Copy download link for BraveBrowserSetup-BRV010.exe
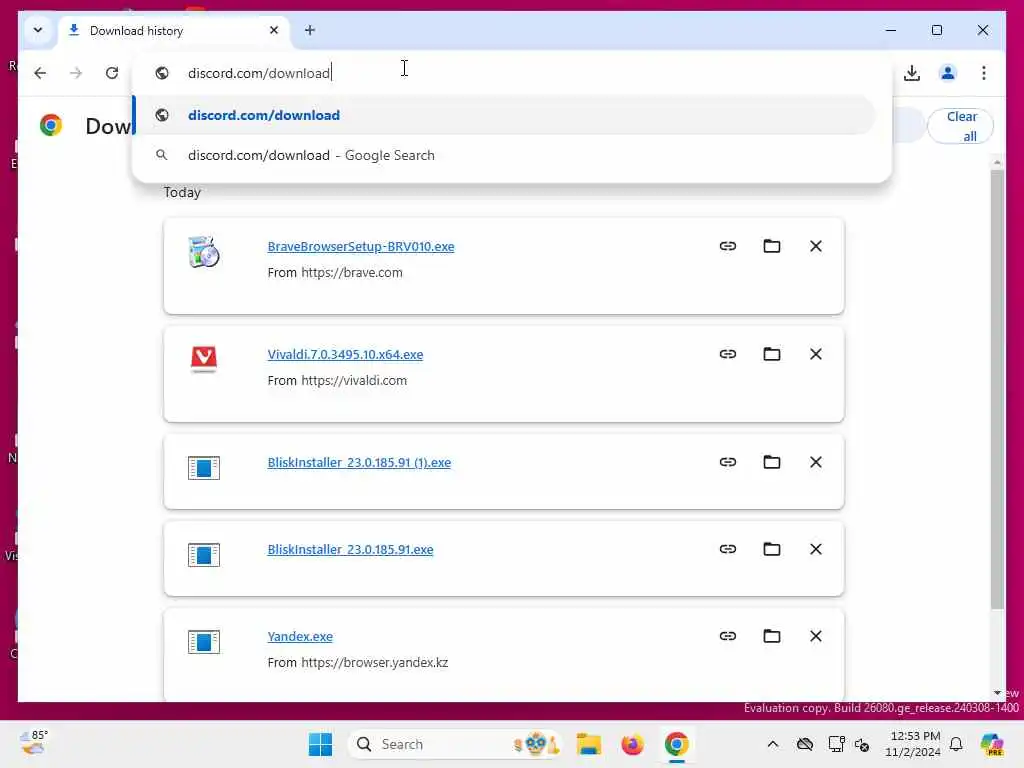 [728, 246]
